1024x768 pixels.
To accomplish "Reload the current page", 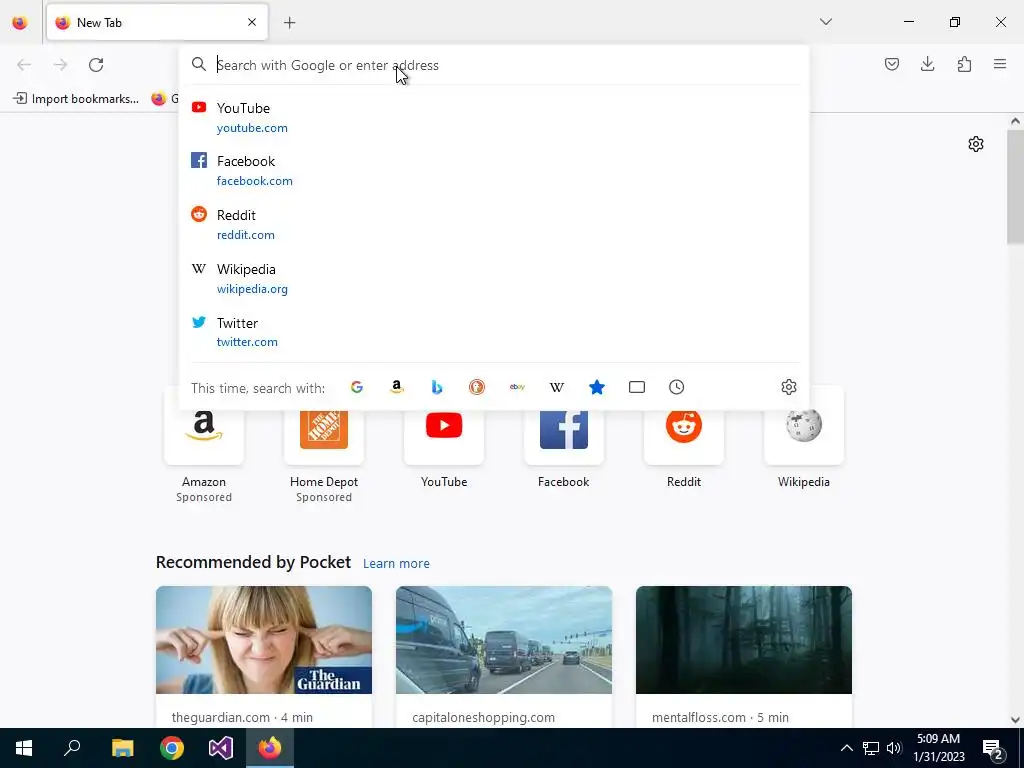I will coord(96,65).
